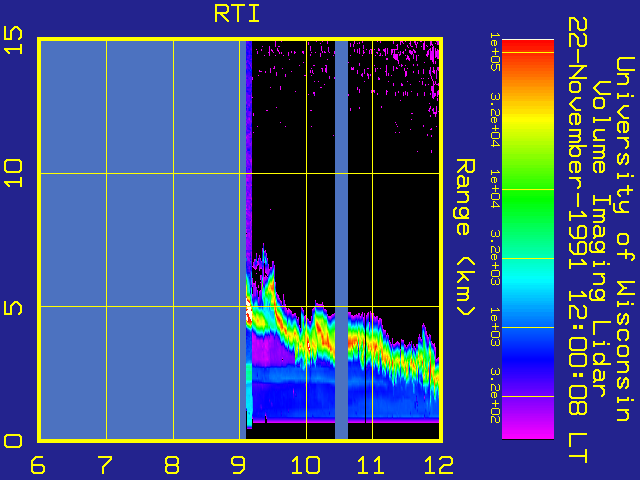Click the 1e+05 colorbar label

(x=495, y=52)
